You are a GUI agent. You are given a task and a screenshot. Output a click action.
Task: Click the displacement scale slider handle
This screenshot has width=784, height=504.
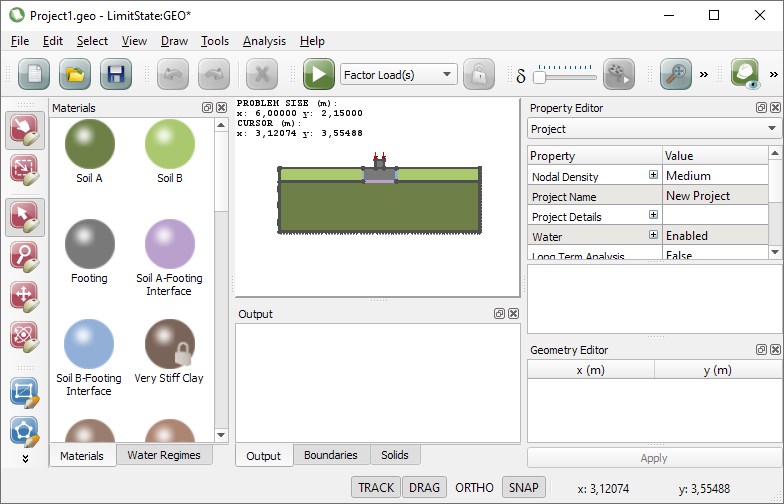[x=540, y=76]
